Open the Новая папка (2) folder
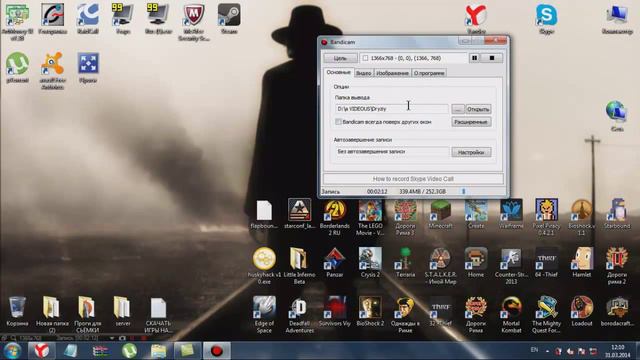Image resolution: width=640 pixels, height=360 pixels. coord(52,314)
